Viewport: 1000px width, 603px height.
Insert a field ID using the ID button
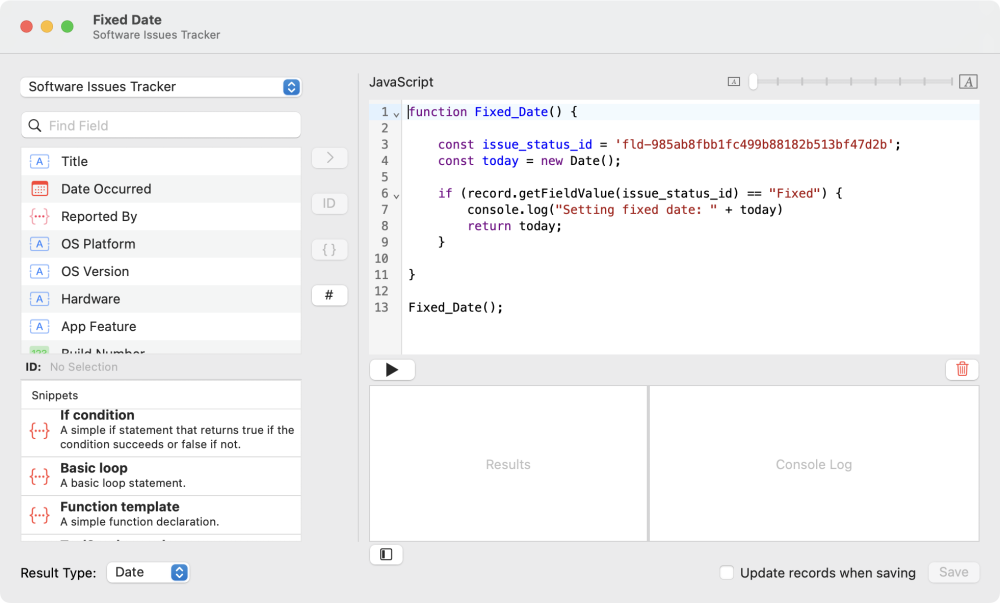click(329, 203)
